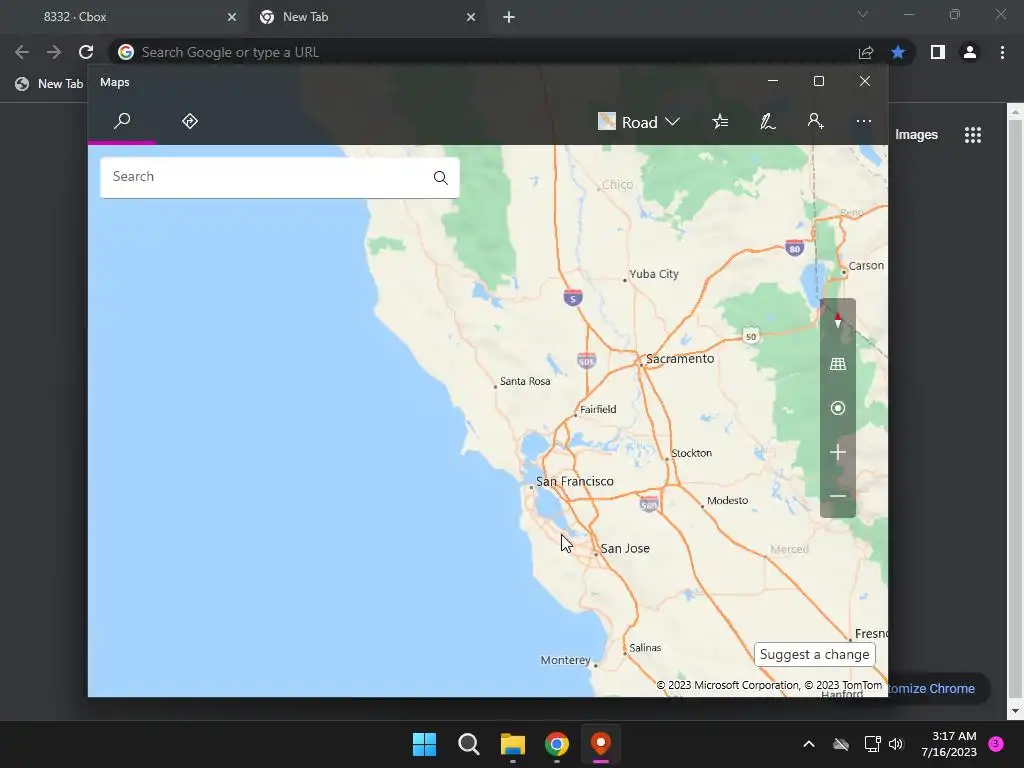Click the sign-in account icon in Maps
The height and width of the screenshot is (768, 1024).
(815, 121)
